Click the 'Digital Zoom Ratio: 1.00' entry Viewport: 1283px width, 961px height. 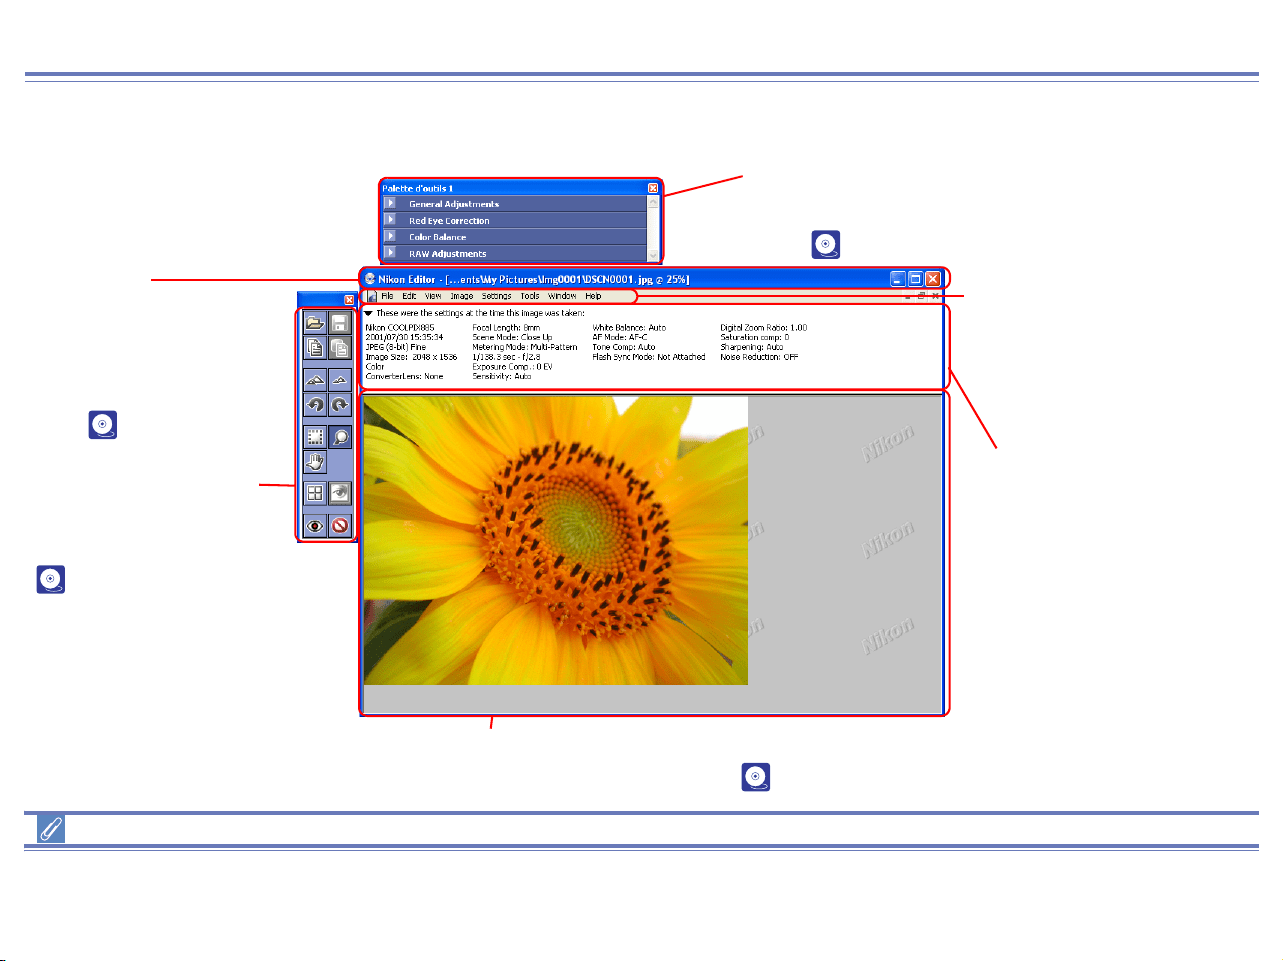click(764, 328)
